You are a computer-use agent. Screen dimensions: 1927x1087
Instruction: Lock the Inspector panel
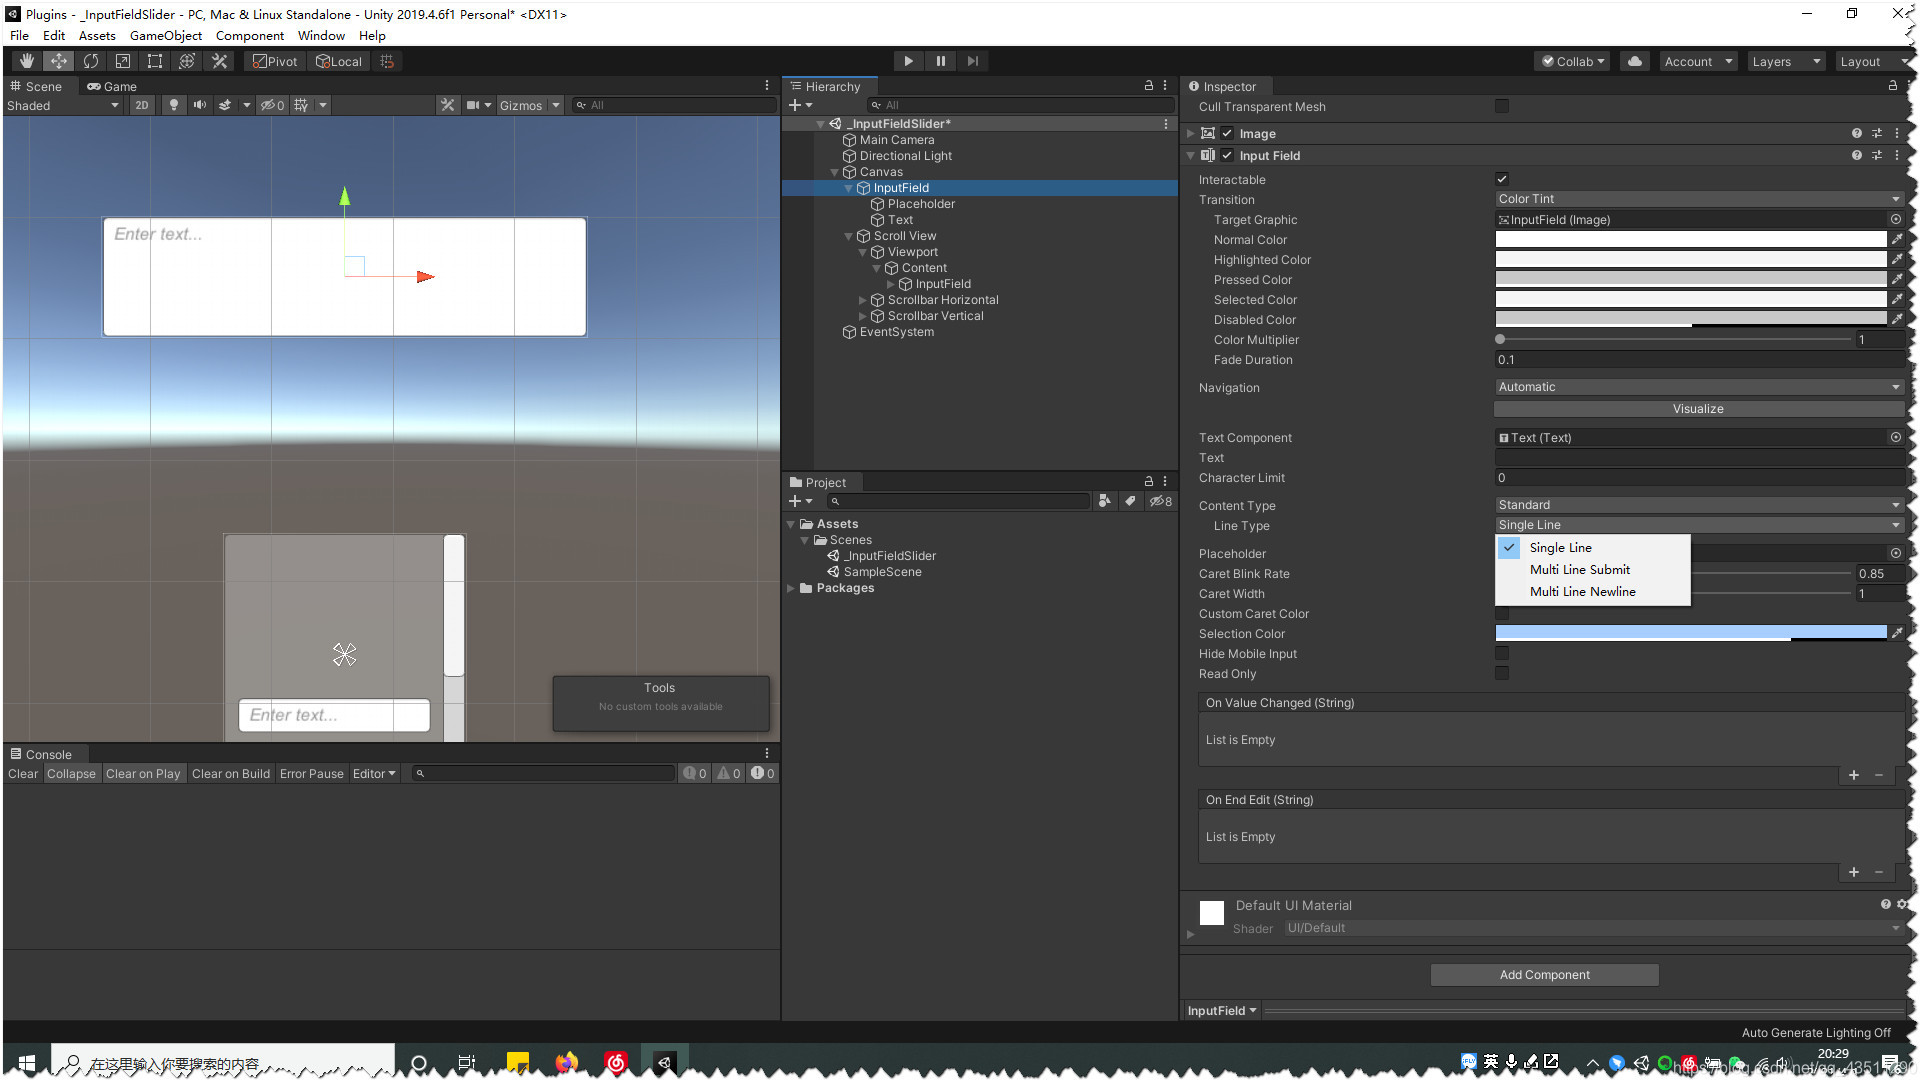pos(1892,86)
